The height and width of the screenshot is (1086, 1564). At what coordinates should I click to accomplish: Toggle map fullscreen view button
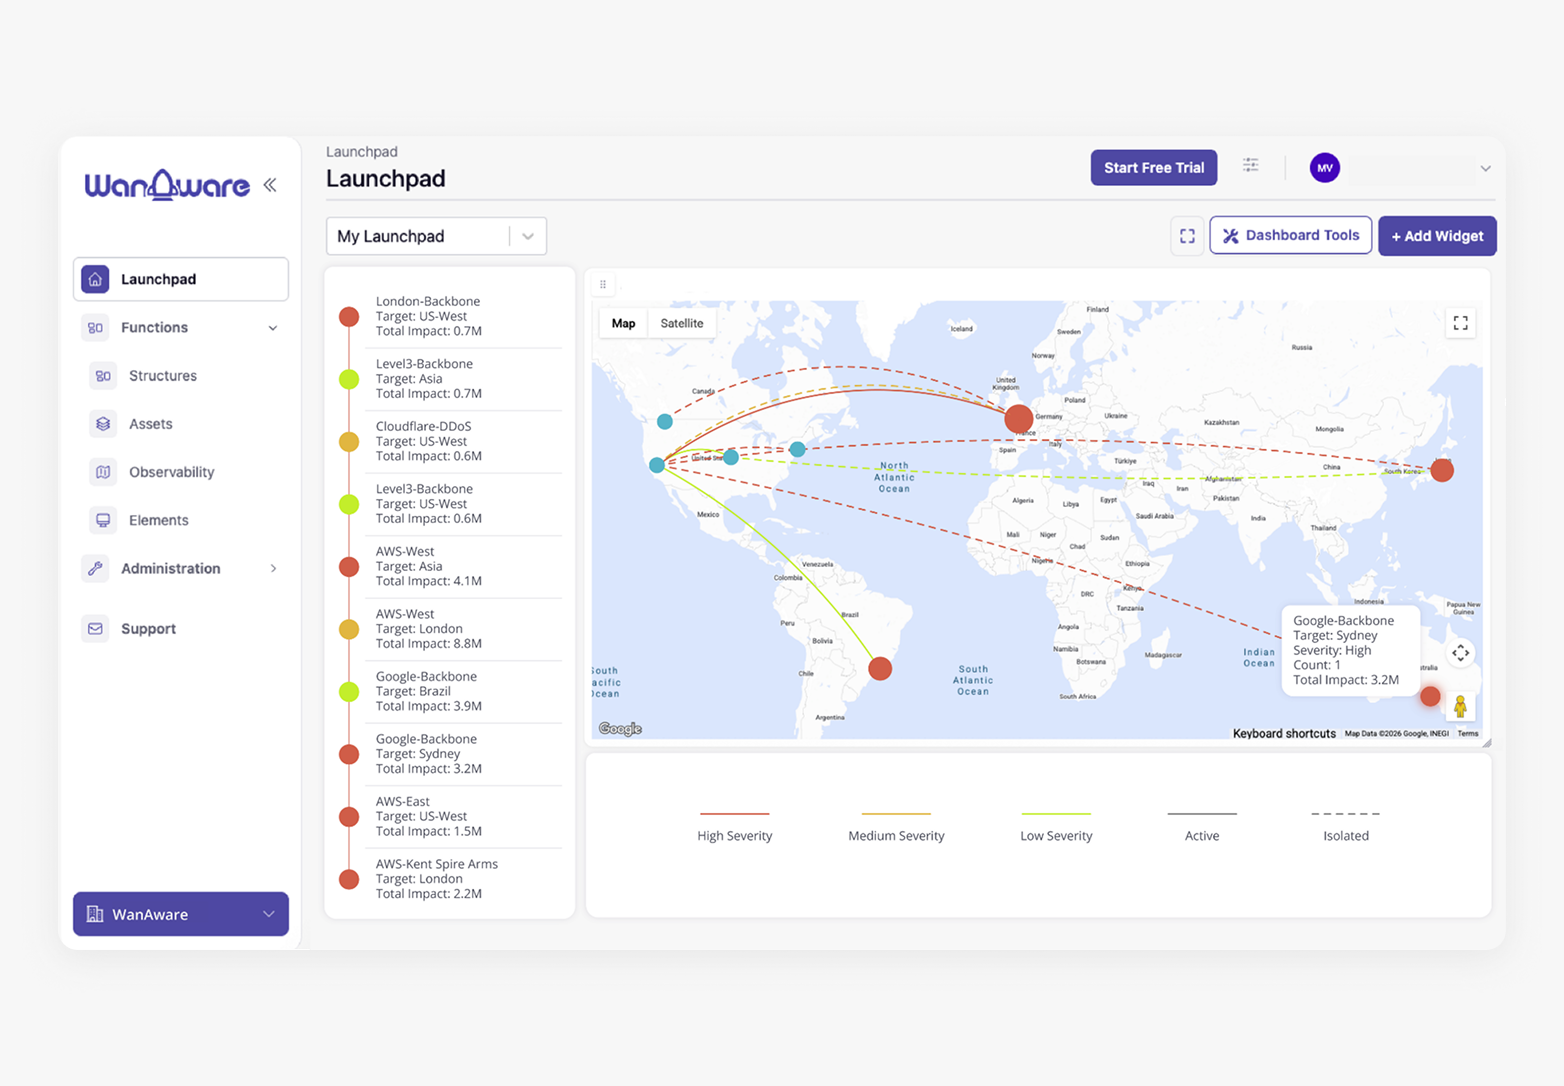1461,323
